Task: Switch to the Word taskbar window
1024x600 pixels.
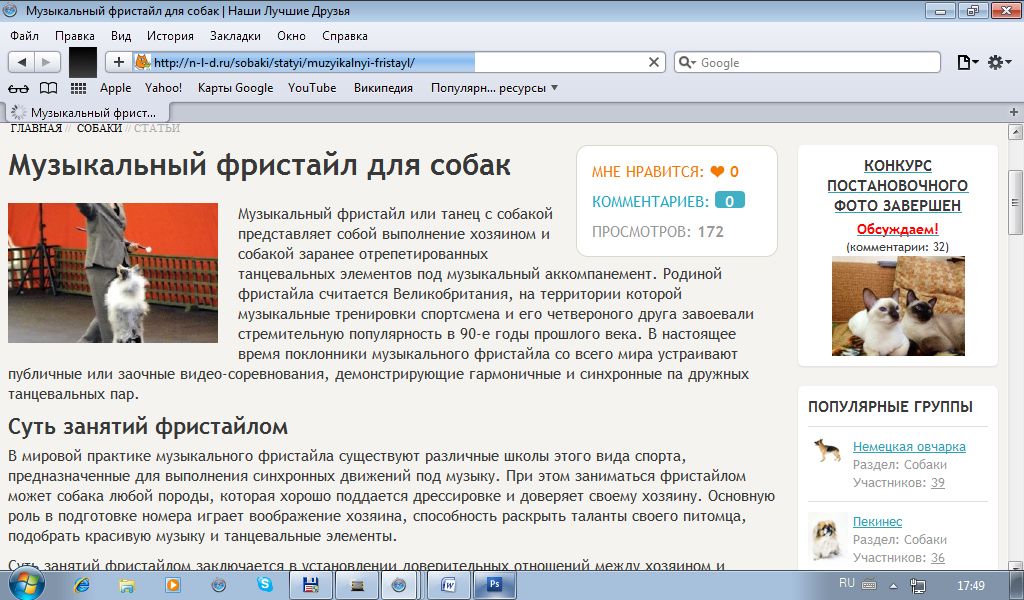Action: tap(449, 586)
